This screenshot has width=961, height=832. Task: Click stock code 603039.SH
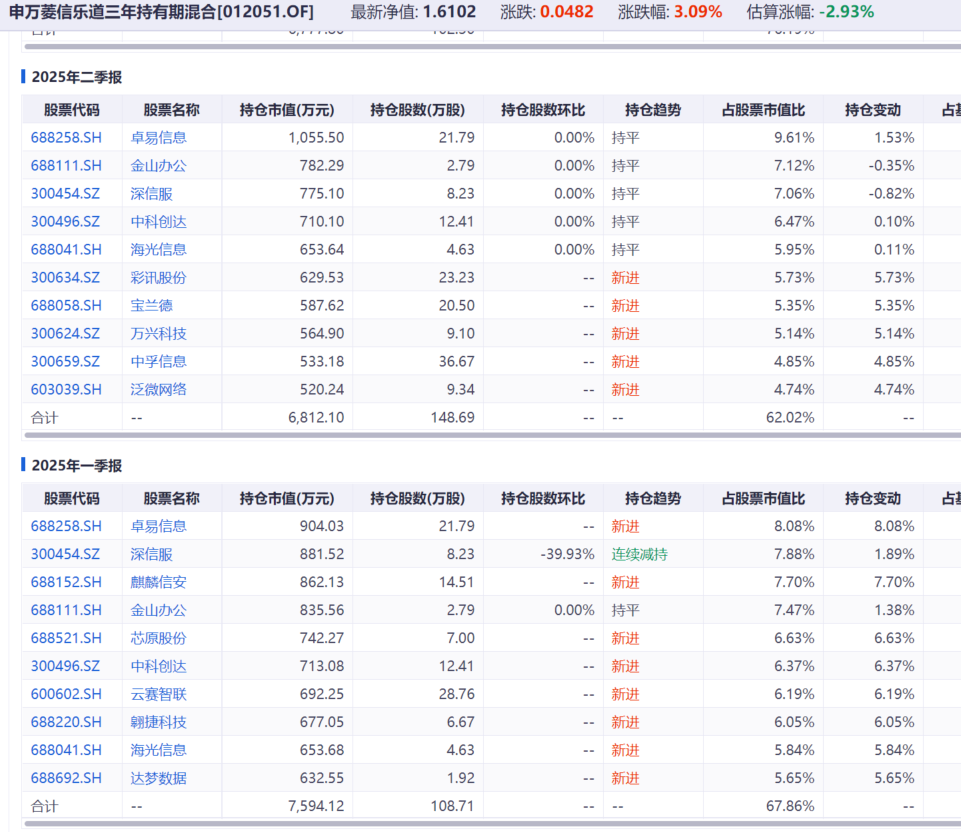(x=66, y=389)
